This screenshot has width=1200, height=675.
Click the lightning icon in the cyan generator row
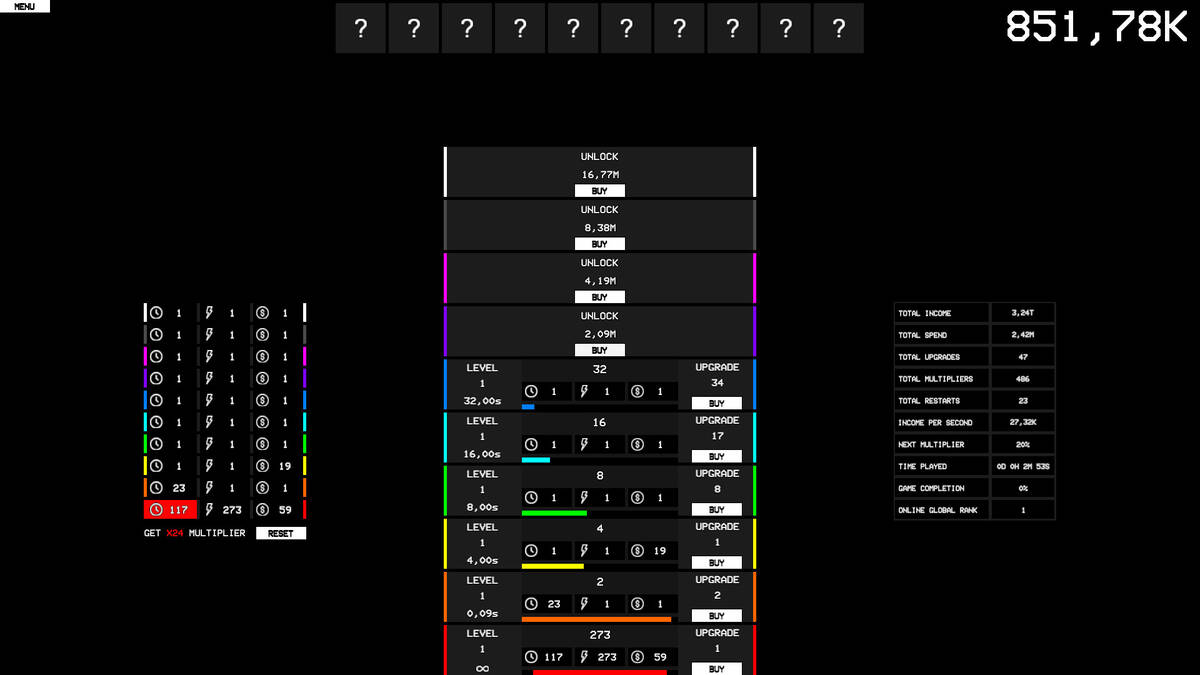584,445
